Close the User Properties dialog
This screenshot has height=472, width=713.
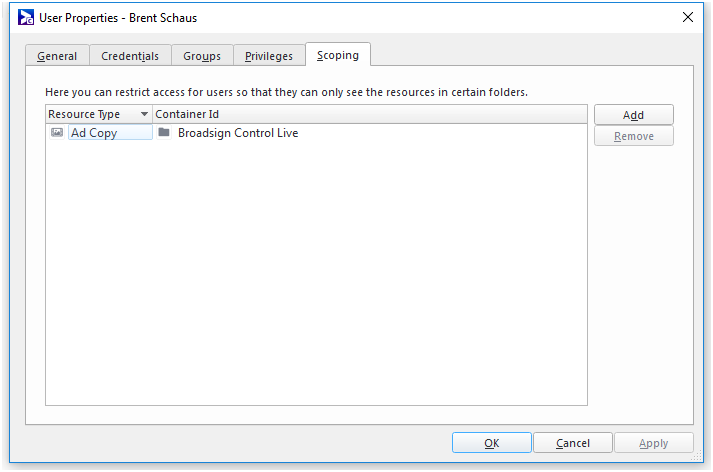(688, 17)
